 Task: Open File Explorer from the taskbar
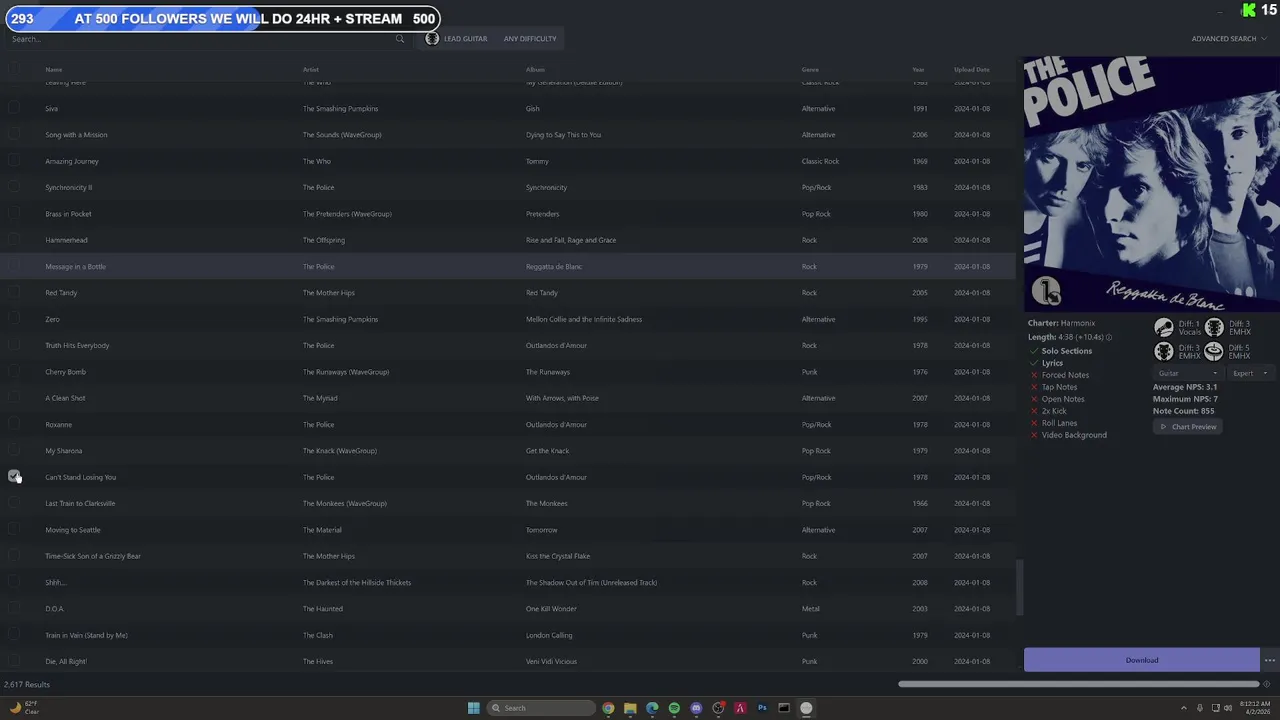point(630,708)
